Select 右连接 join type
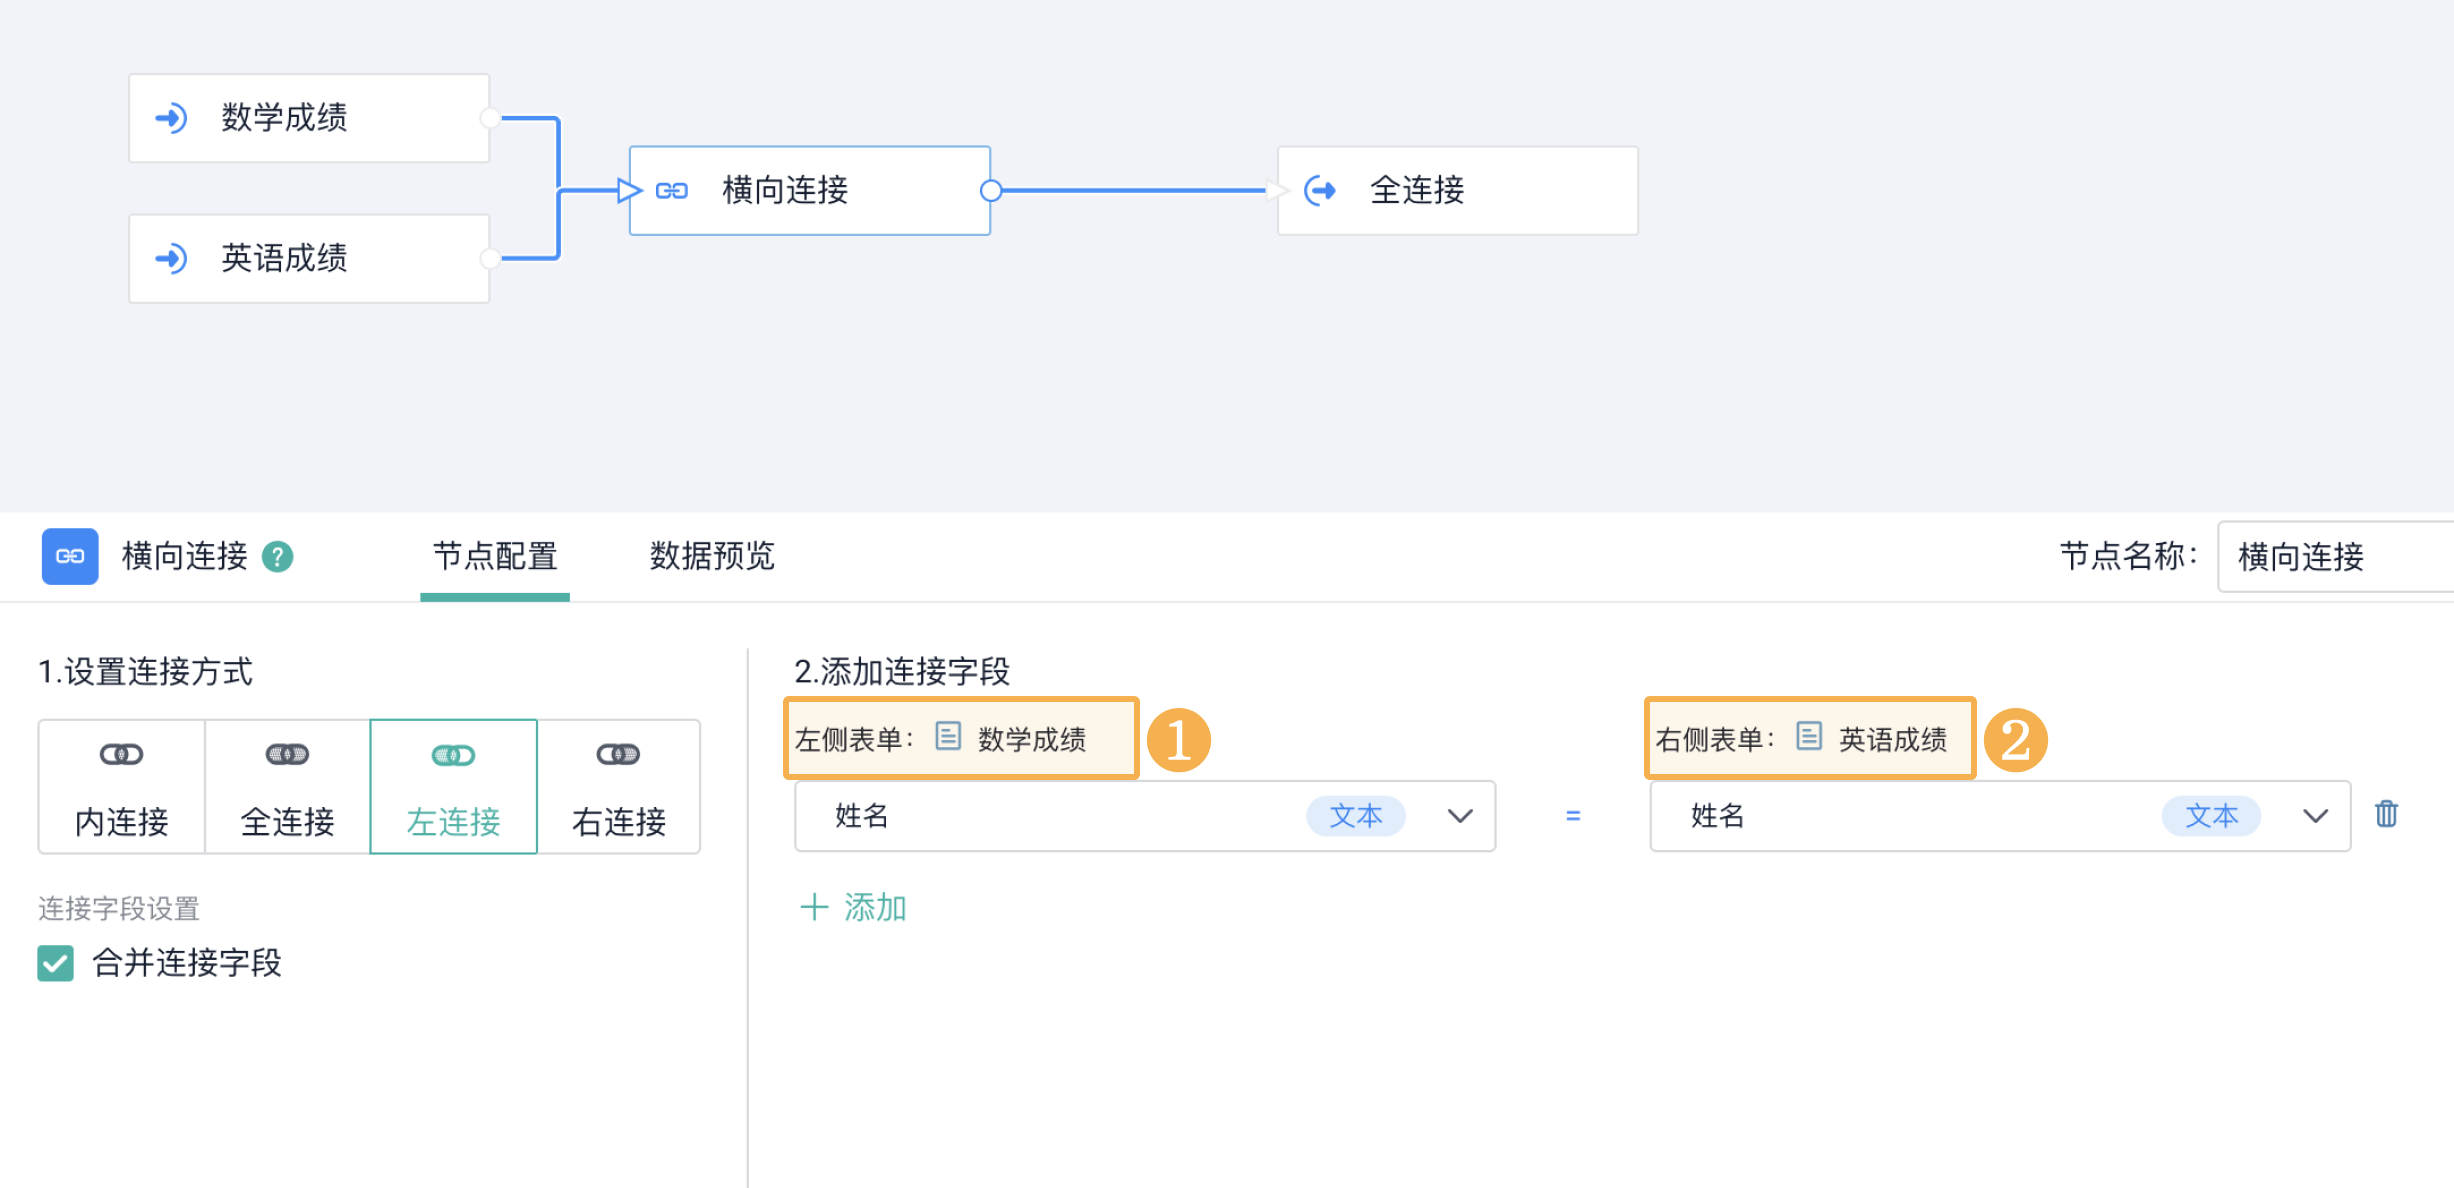The width and height of the screenshot is (2454, 1188). [x=618, y=787]
